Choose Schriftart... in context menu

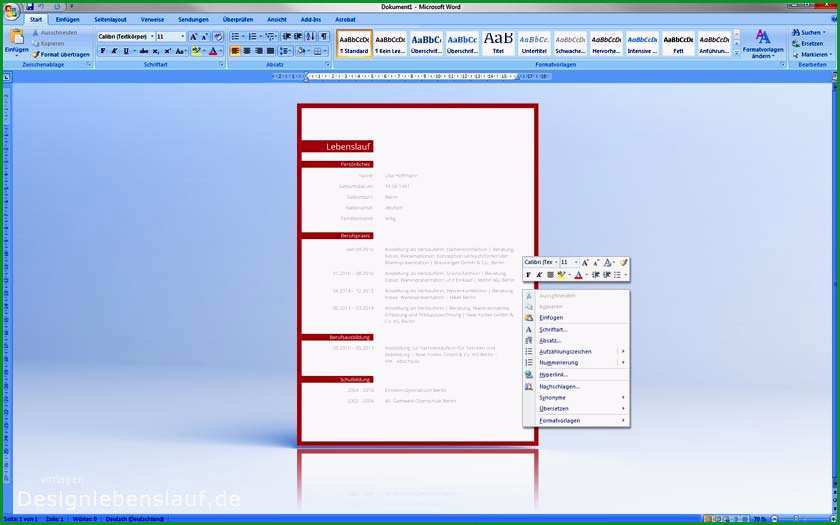576,330
